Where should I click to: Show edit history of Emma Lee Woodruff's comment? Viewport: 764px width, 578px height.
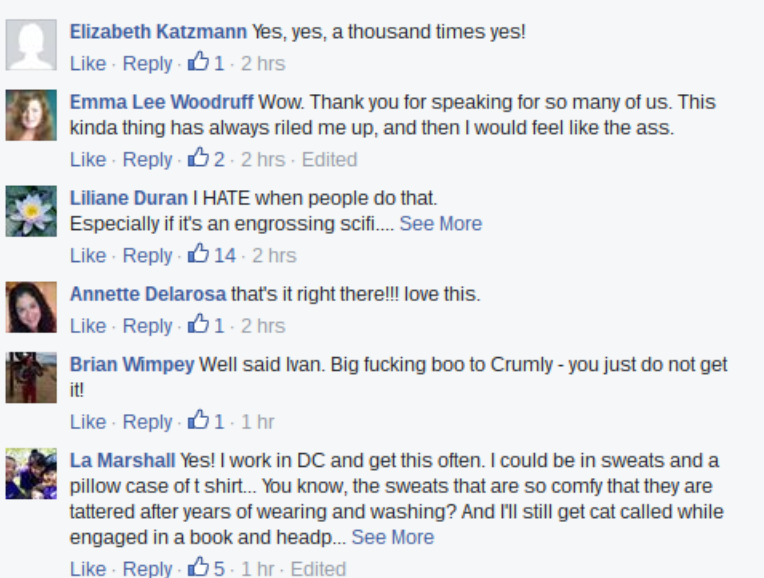point(329,159)
